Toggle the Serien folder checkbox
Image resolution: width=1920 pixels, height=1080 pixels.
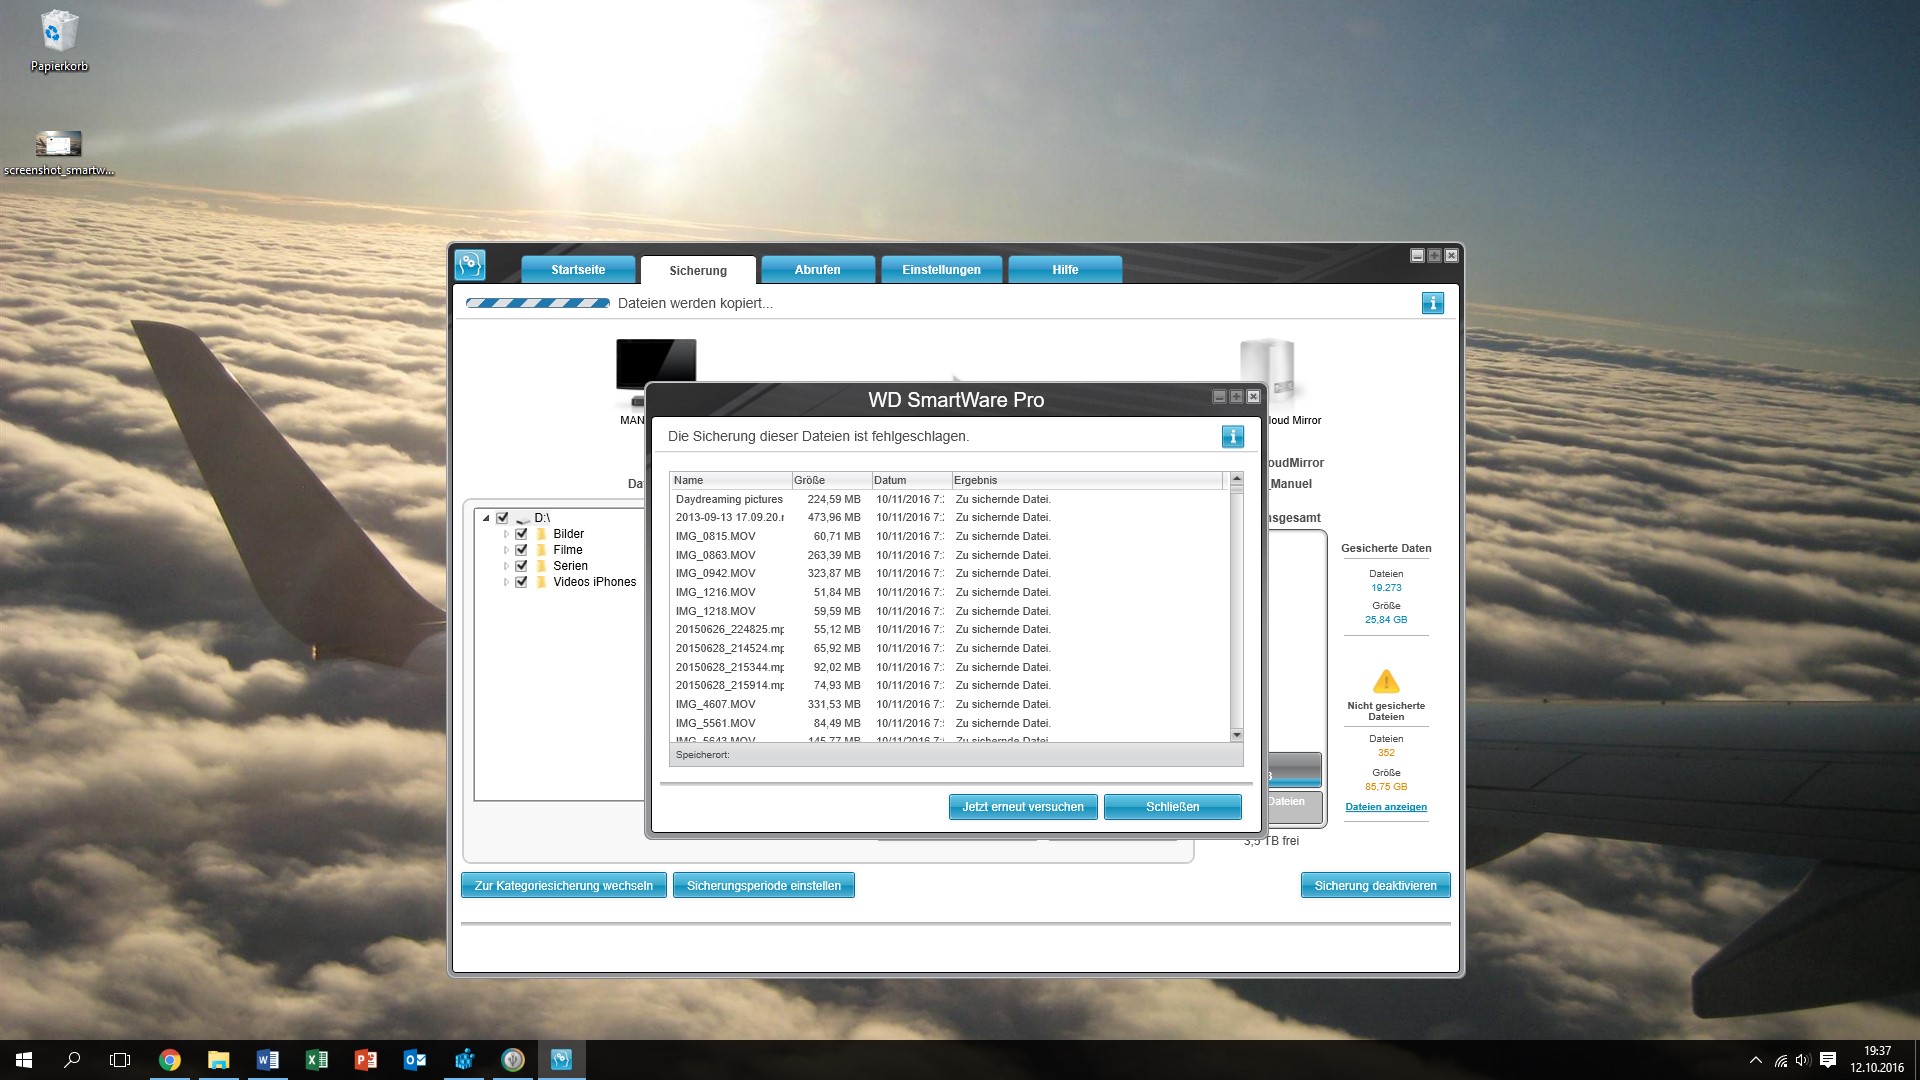521,566
